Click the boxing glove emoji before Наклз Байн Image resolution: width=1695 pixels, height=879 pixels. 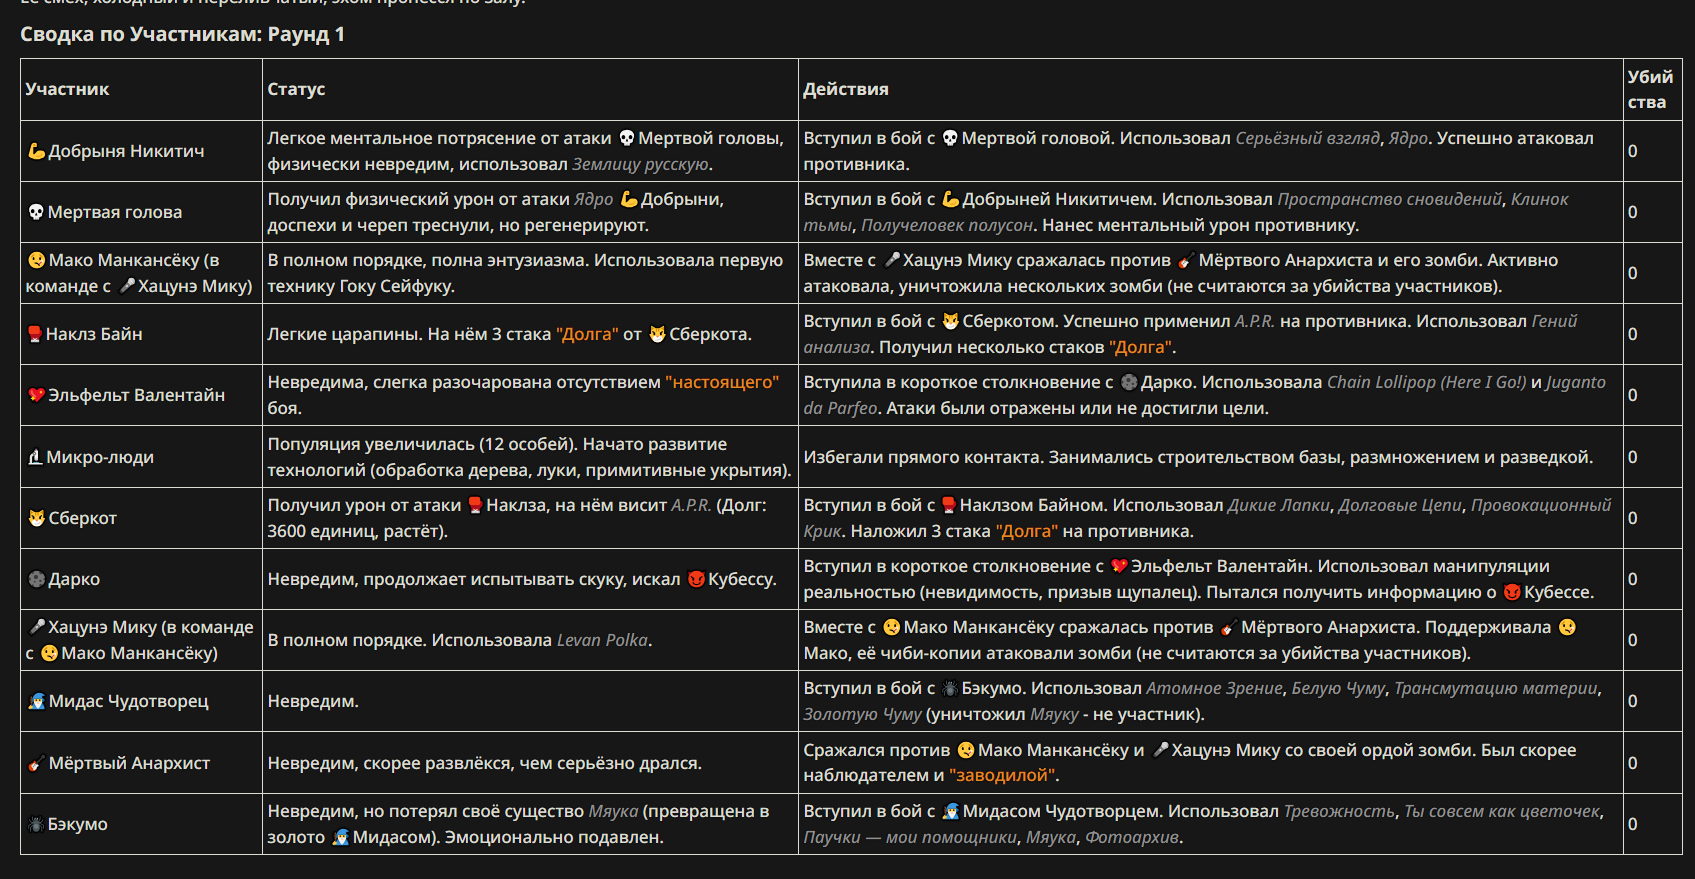click(x=35, y=334)
